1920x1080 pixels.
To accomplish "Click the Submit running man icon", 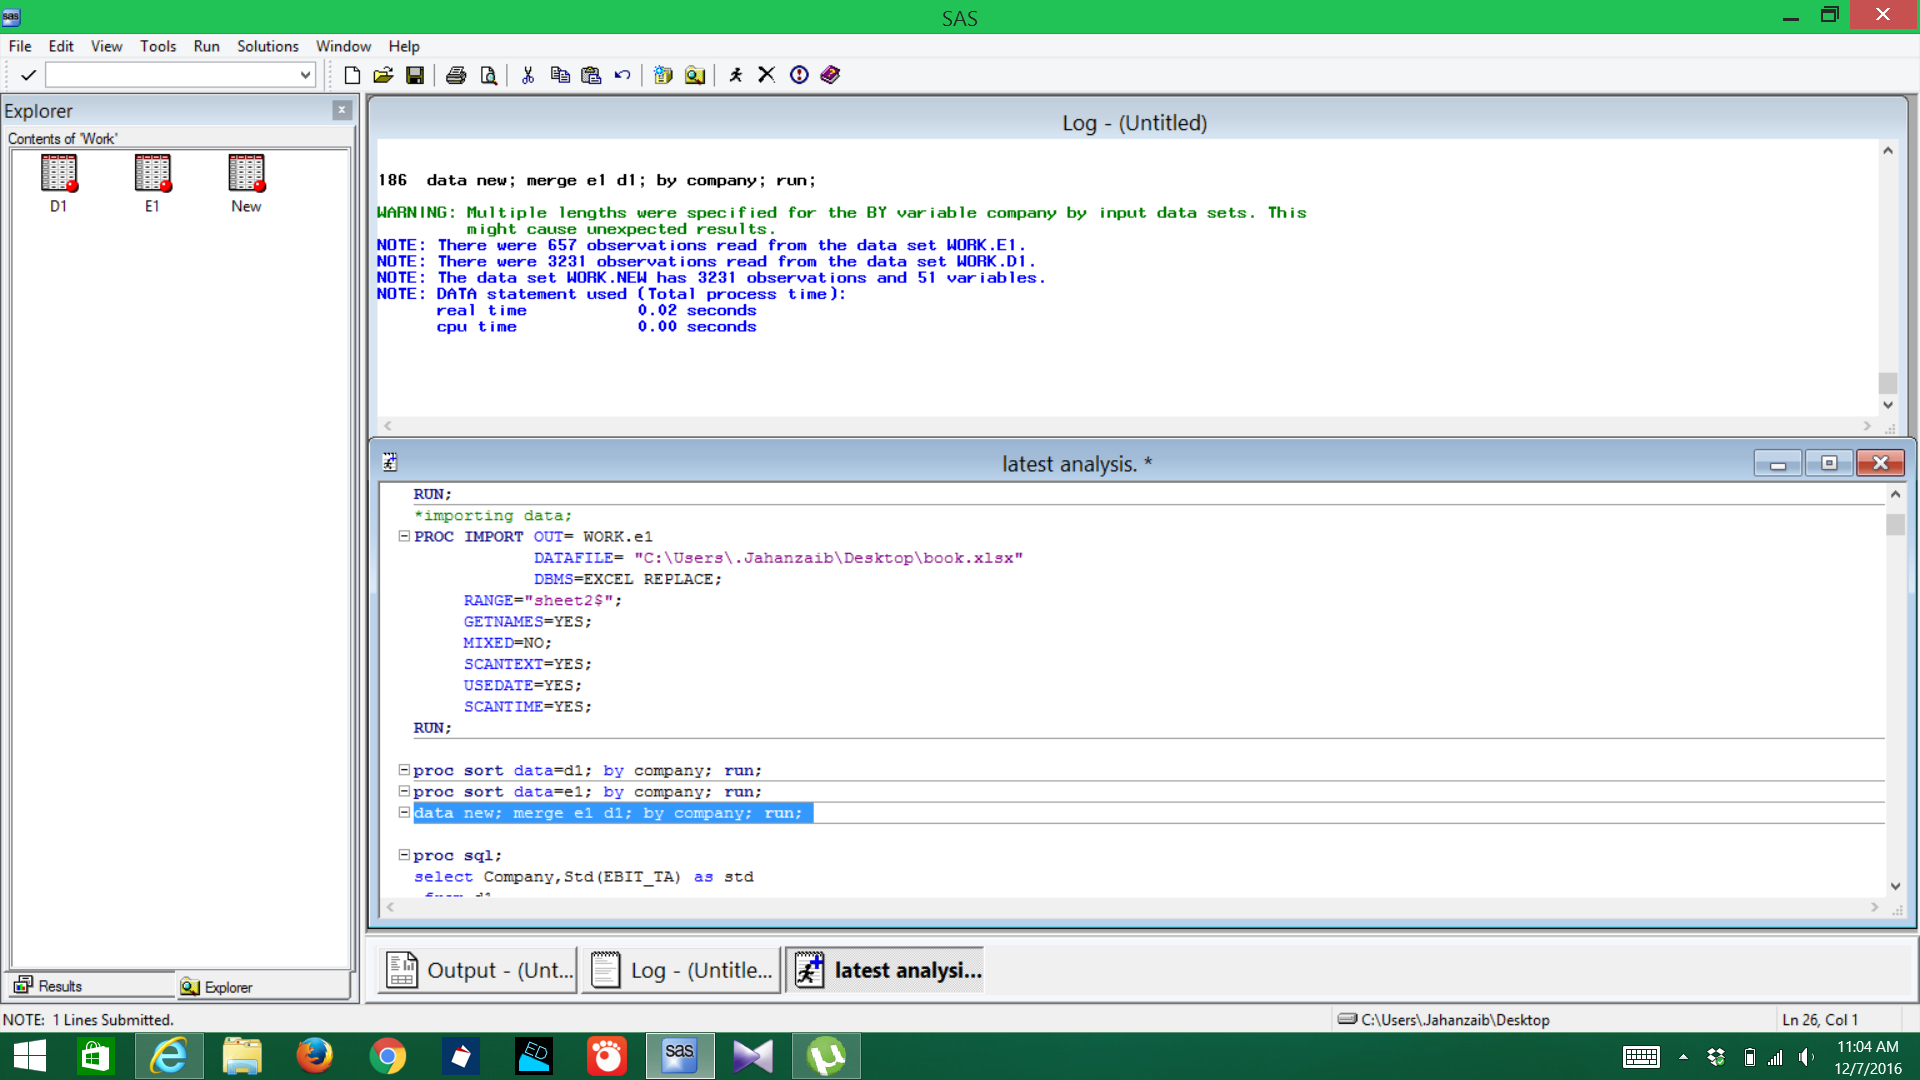I will [x=736, y=75].
